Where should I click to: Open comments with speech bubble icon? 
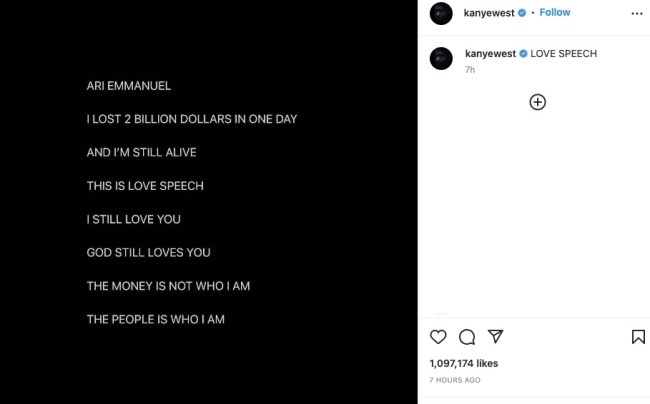466,337
